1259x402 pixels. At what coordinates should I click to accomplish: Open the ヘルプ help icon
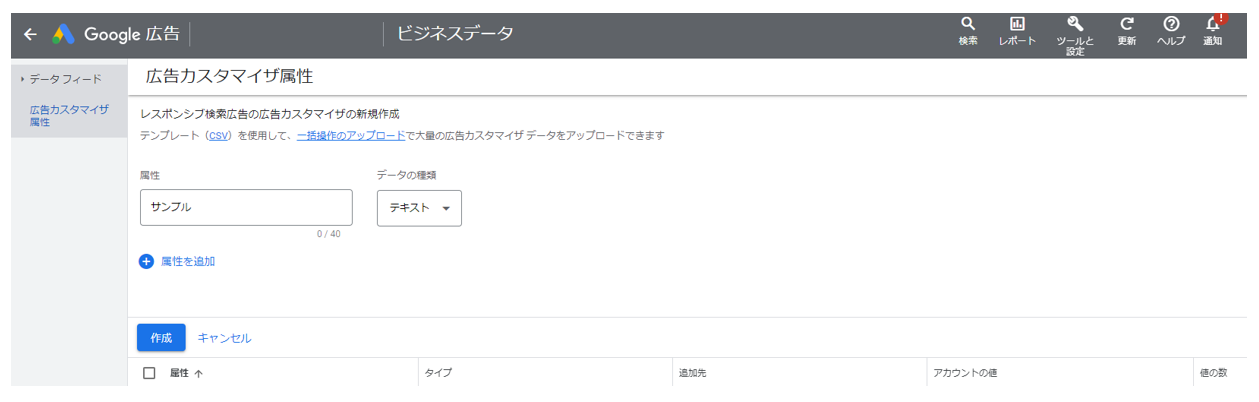(x=1171, y=32)
